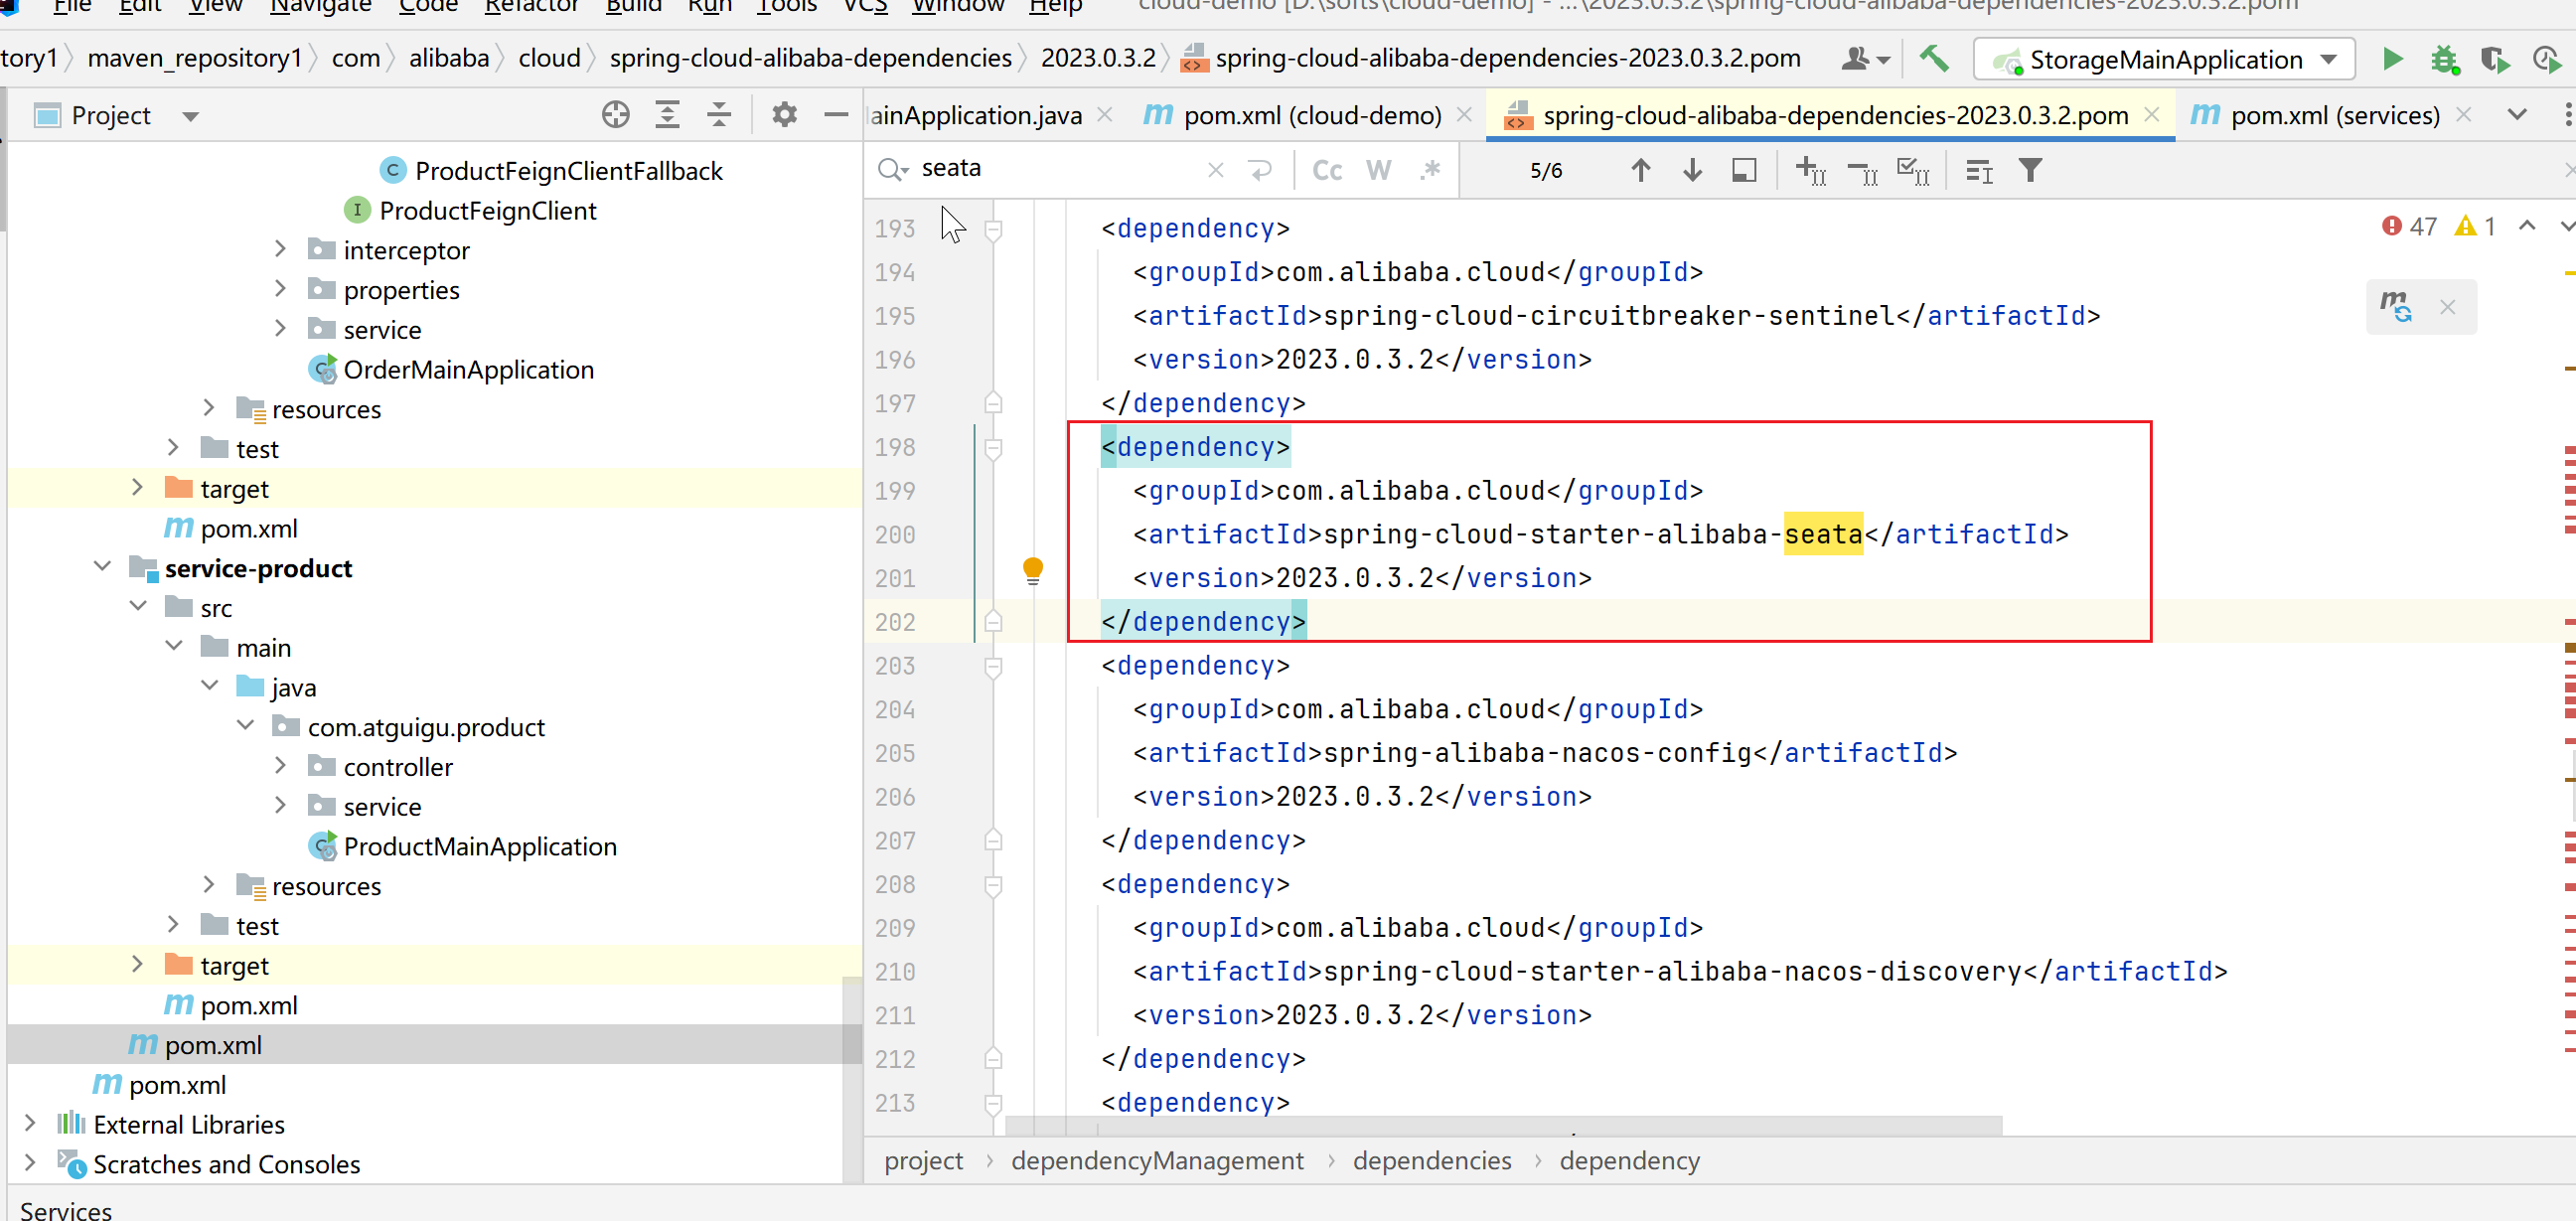This screenshot has height=1221, width=2576.
Task: Close spring-cloud-alibaba-dependencies pom tab
Action: (2152, 115)
